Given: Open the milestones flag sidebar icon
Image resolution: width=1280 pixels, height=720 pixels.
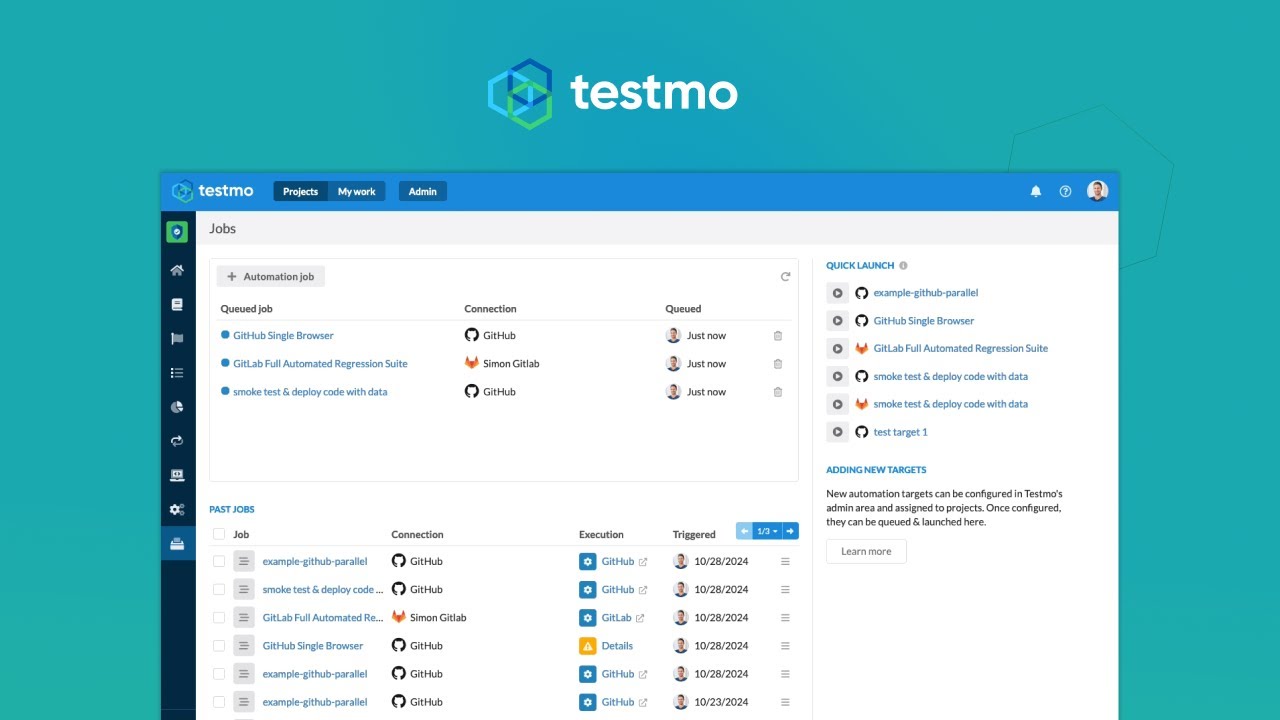Looking at the screenshot, I should (177, 338).
